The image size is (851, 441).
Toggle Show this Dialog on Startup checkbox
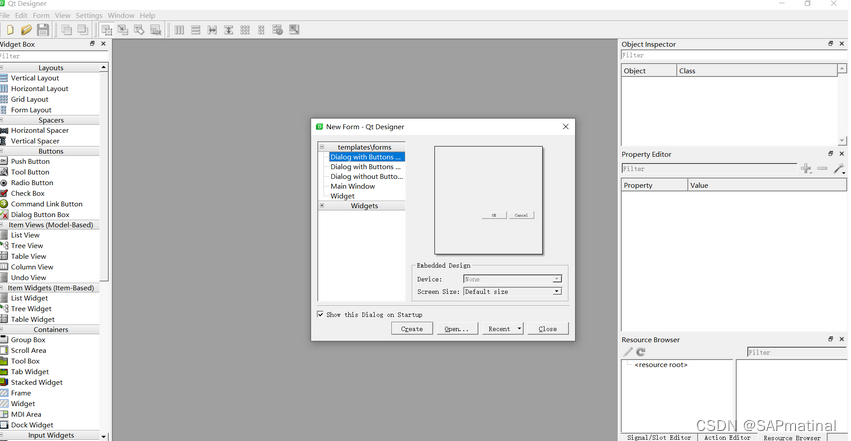[x=320, y=314]
